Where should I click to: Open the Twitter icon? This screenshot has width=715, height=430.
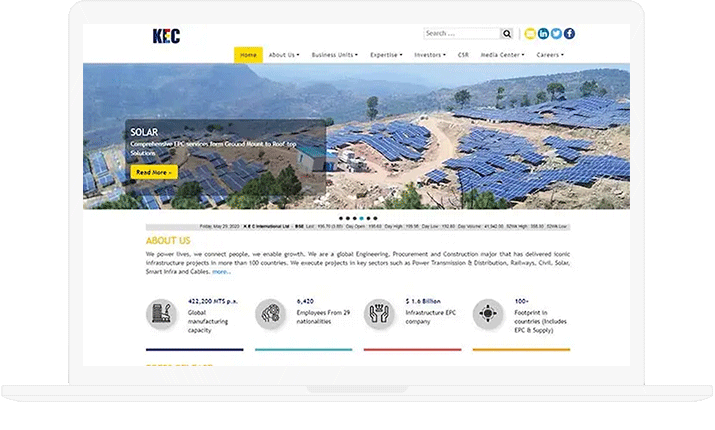point(556,33)
